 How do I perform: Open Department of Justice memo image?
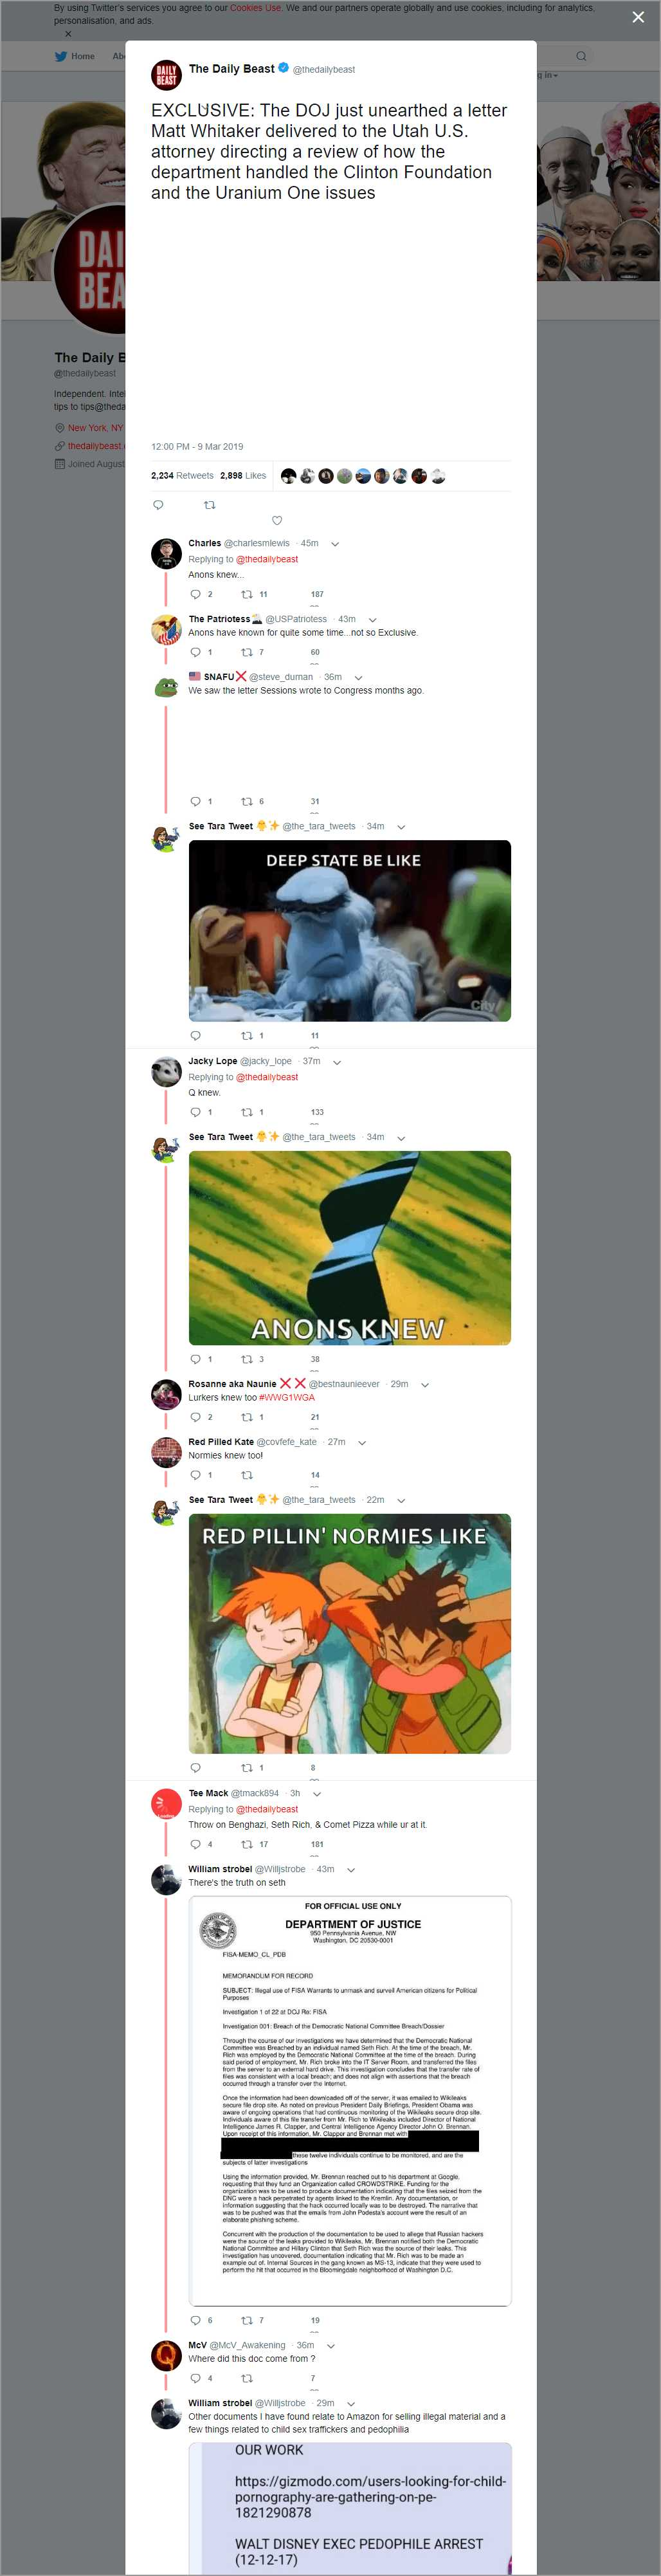click(349, 2100)
